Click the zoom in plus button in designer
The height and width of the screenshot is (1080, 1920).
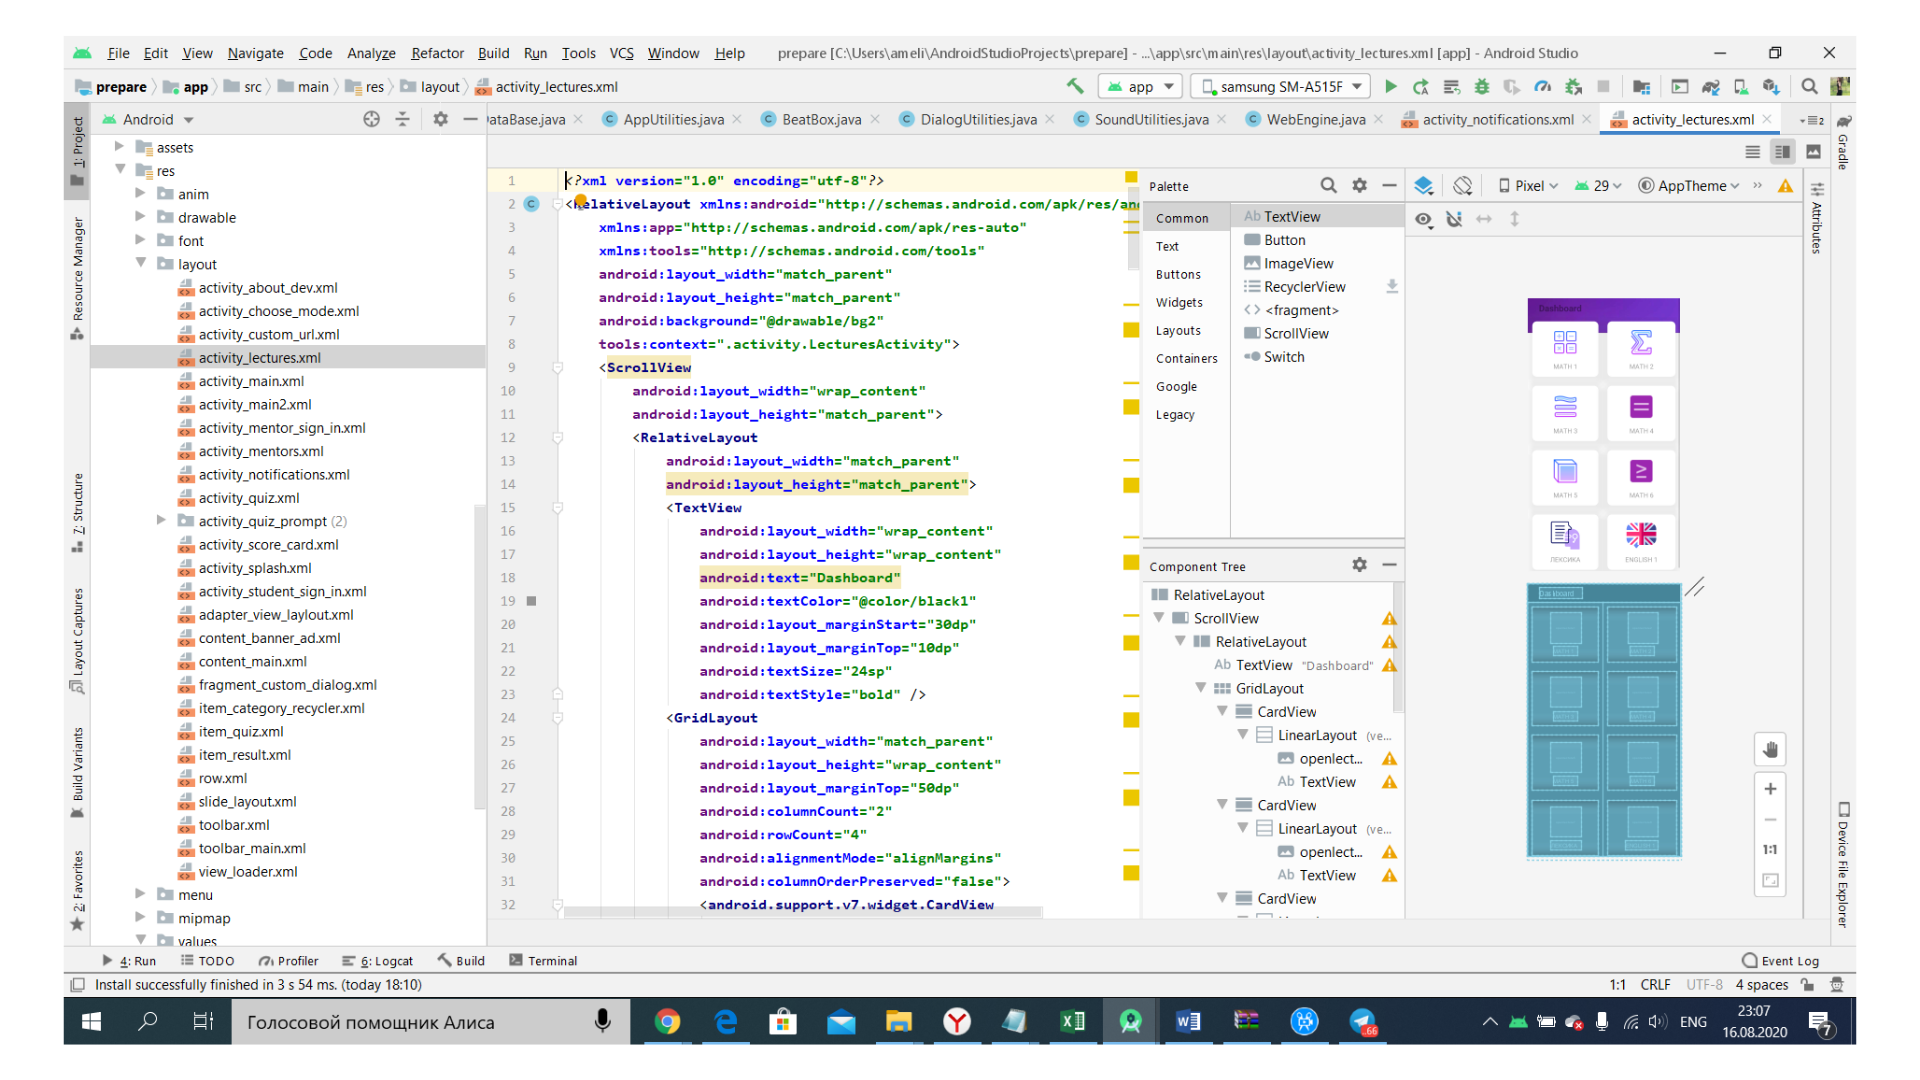[x=1770, y=789]
